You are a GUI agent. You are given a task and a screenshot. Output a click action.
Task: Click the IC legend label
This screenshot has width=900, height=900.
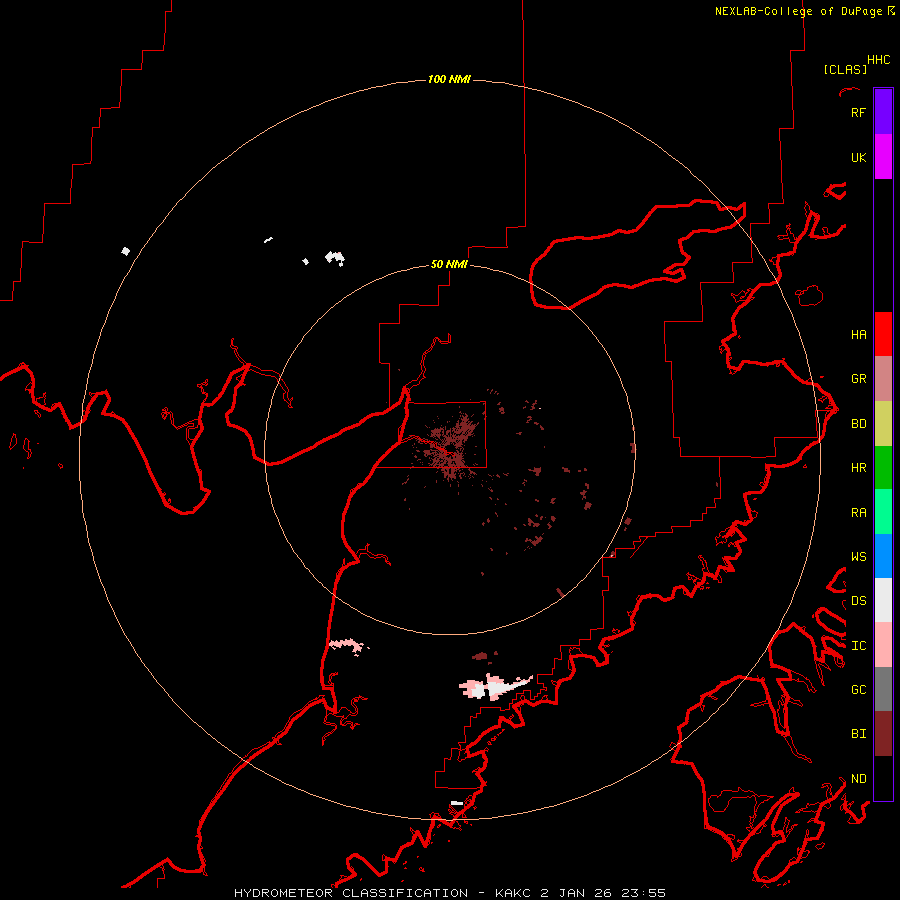pyautogui.click(x=858, y=645)
